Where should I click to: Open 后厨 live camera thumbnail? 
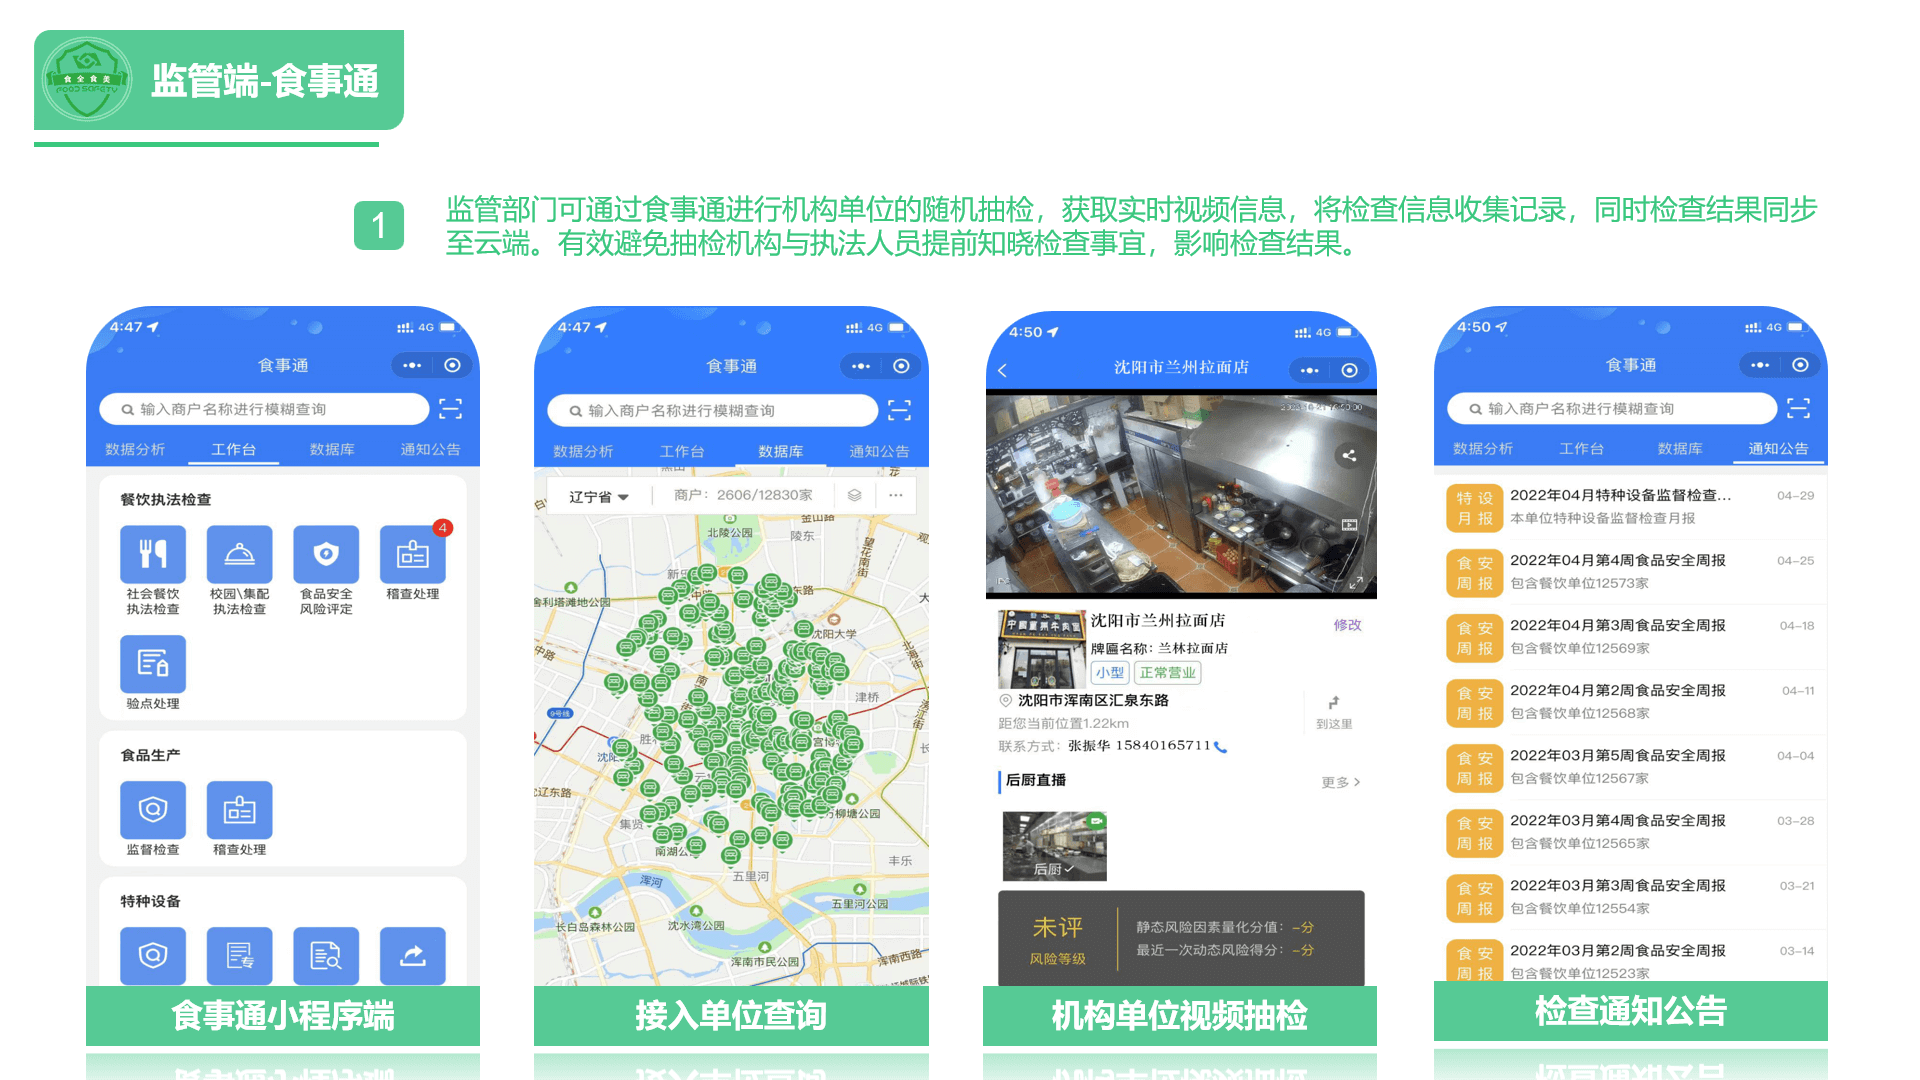tap(1054, 846)
